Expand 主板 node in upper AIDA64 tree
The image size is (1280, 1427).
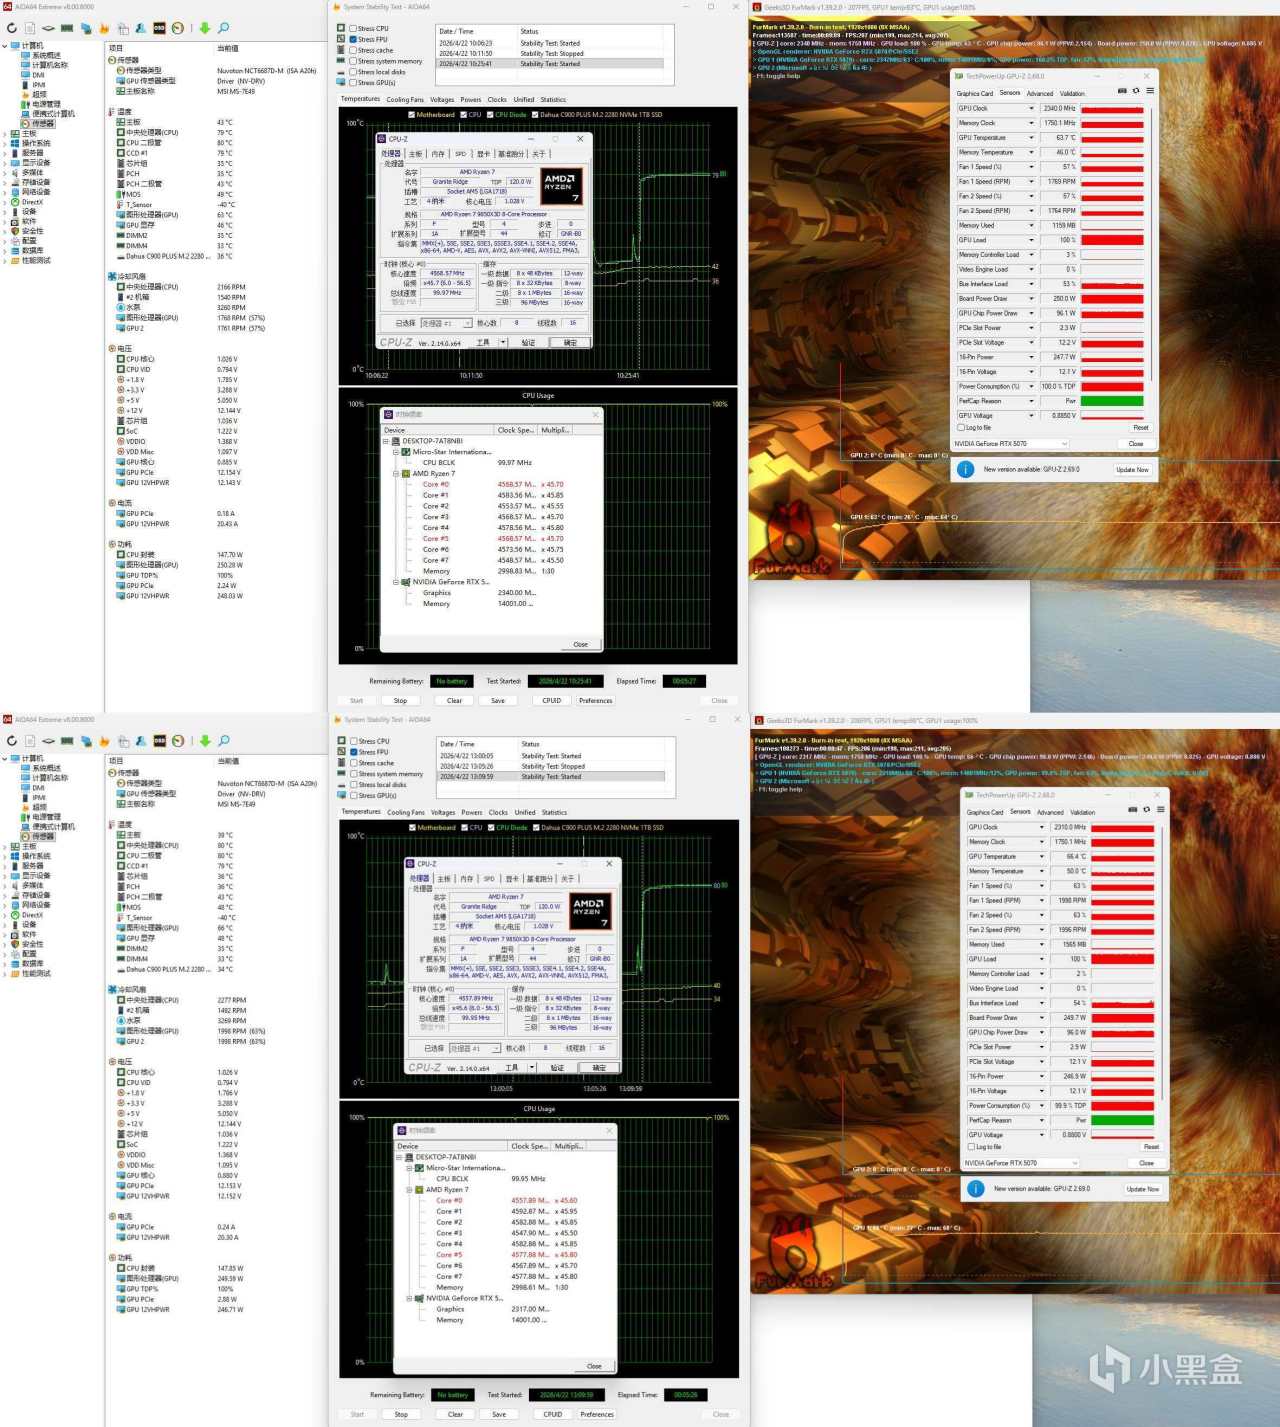[x=5, y=134]
